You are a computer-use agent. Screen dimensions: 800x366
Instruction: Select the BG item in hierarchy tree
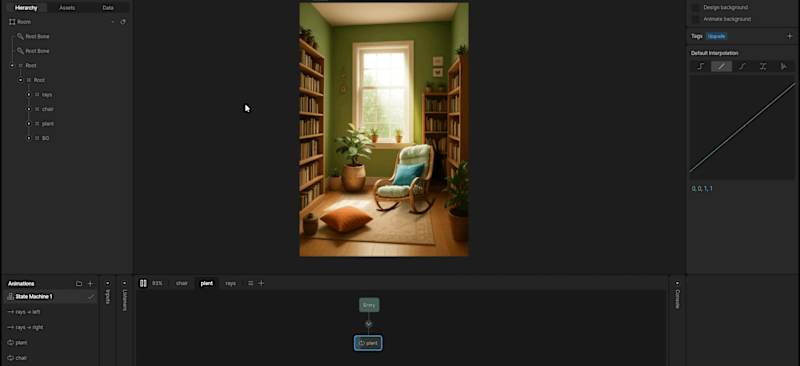pos(45,138)
